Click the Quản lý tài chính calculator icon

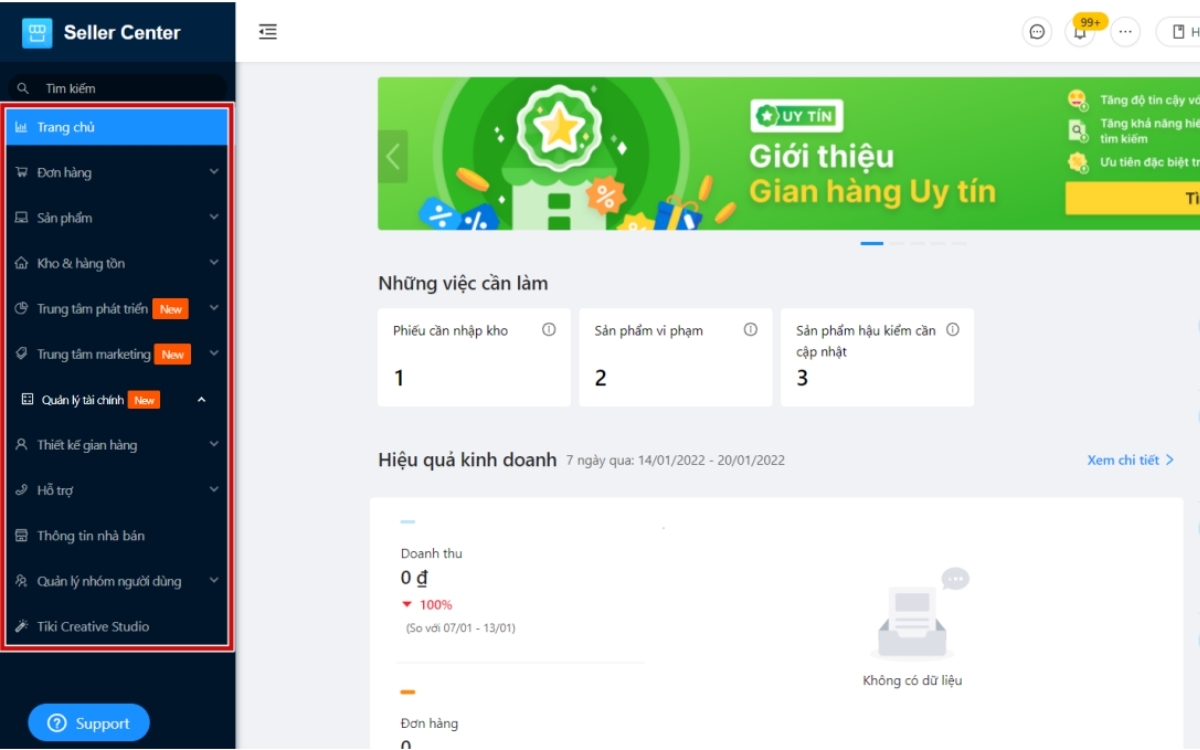point(28,400)
